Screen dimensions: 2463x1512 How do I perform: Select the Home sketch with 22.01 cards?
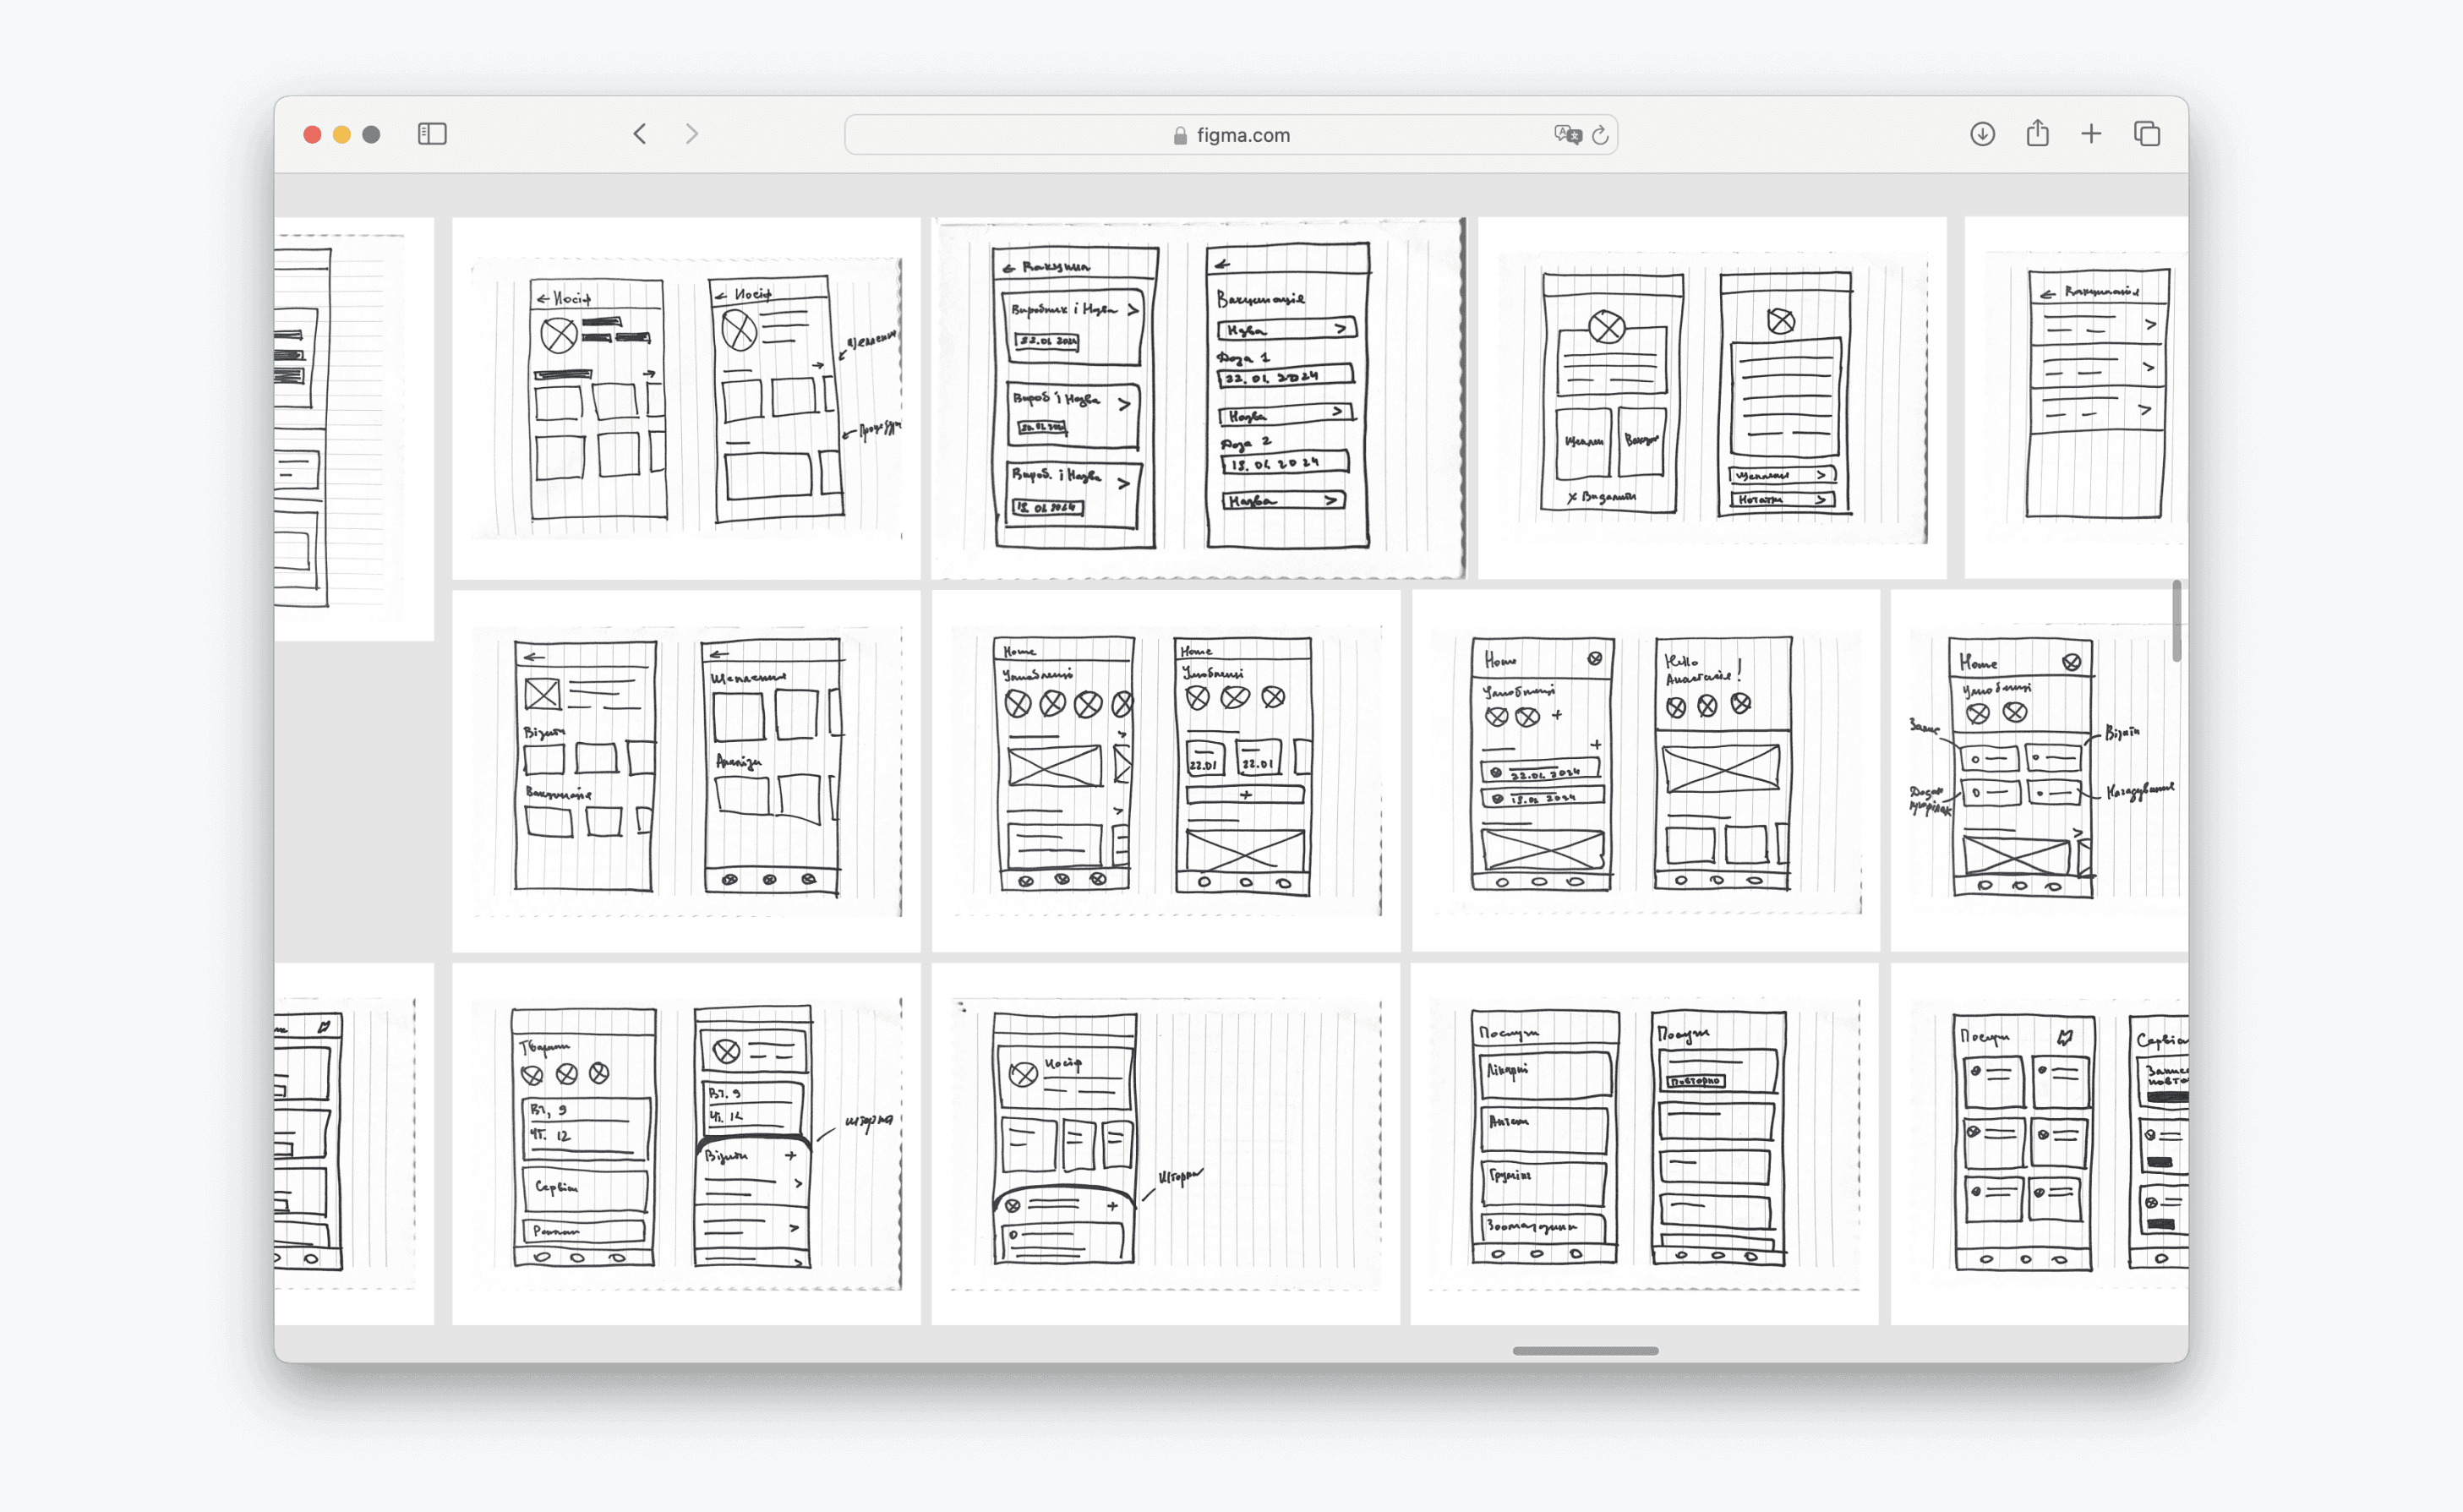1165,770
